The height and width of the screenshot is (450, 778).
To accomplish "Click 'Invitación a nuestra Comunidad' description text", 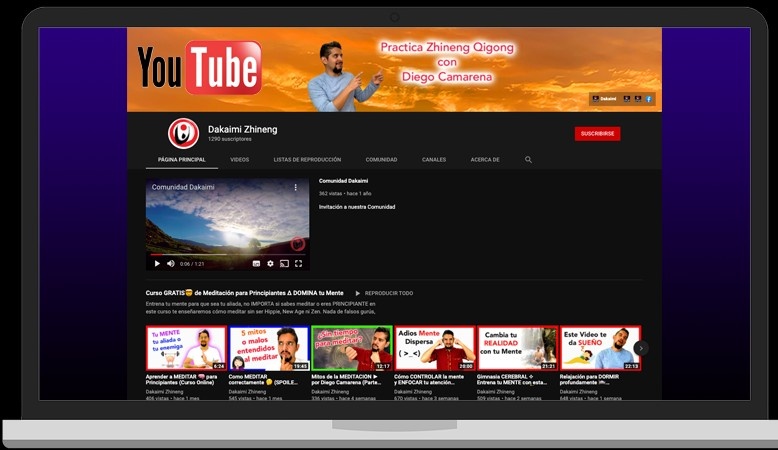I will pos(357,207).
